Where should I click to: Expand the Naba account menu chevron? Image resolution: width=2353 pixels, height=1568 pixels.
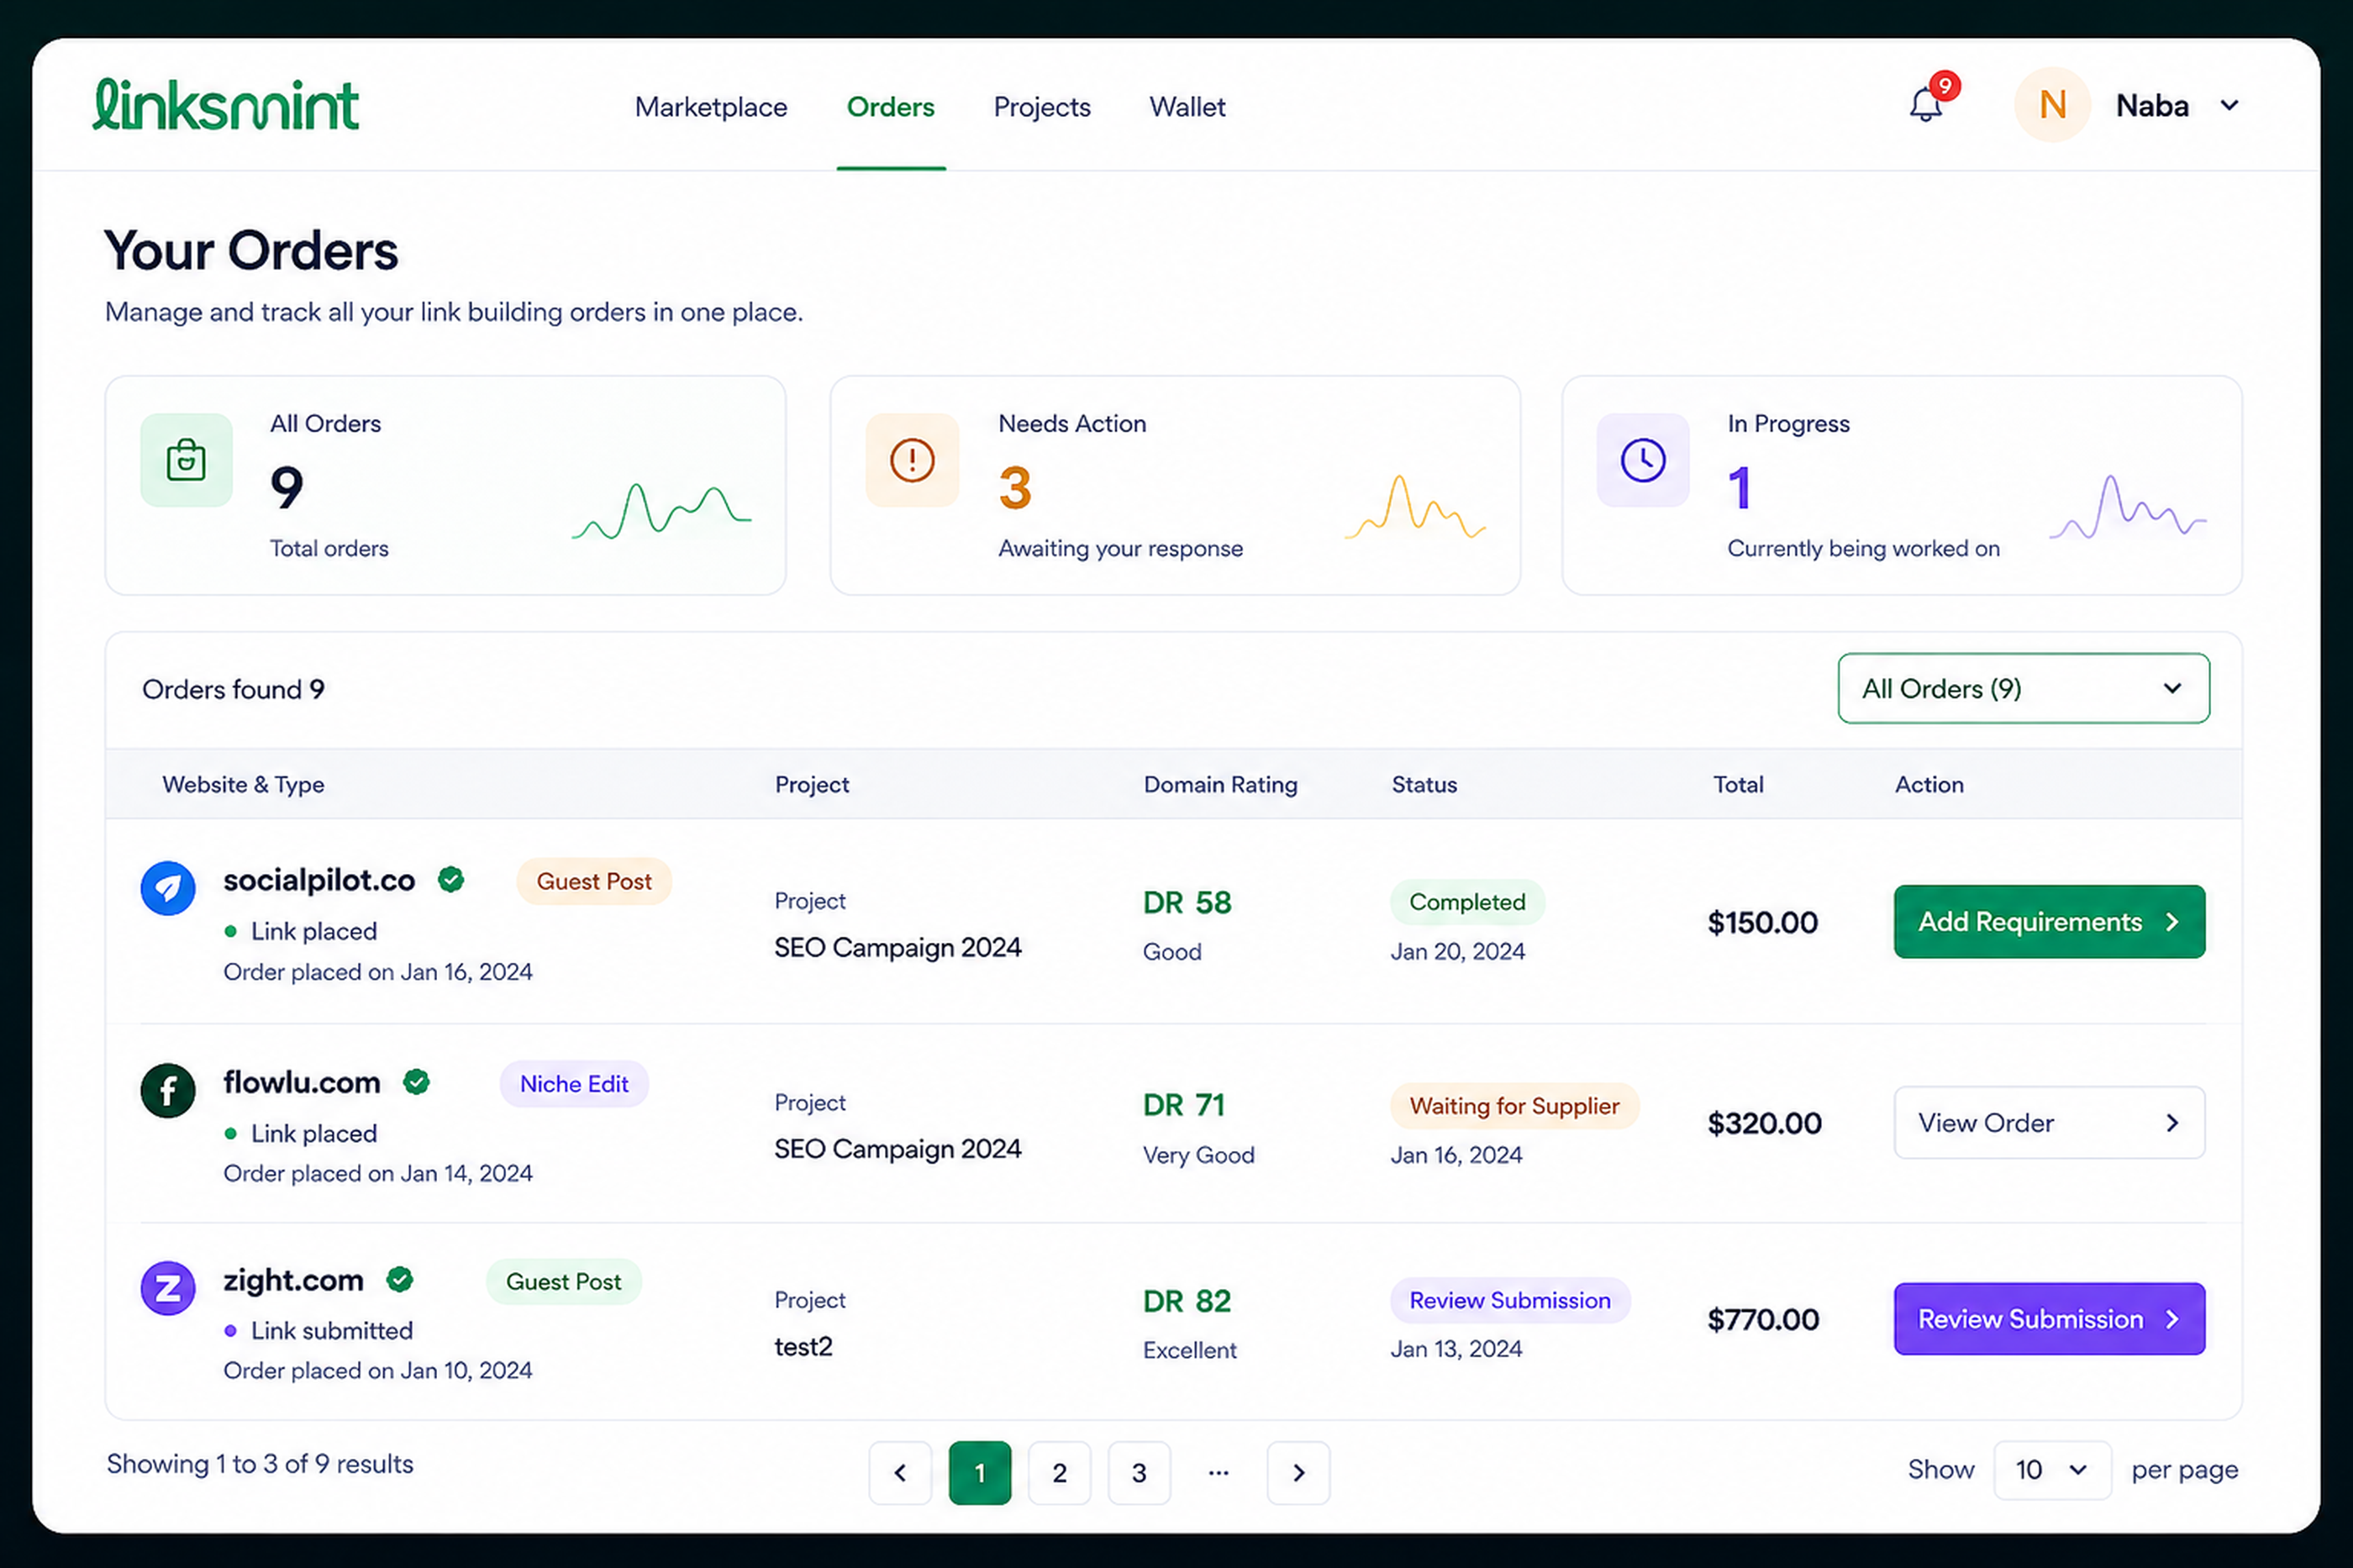[2229, 105]
